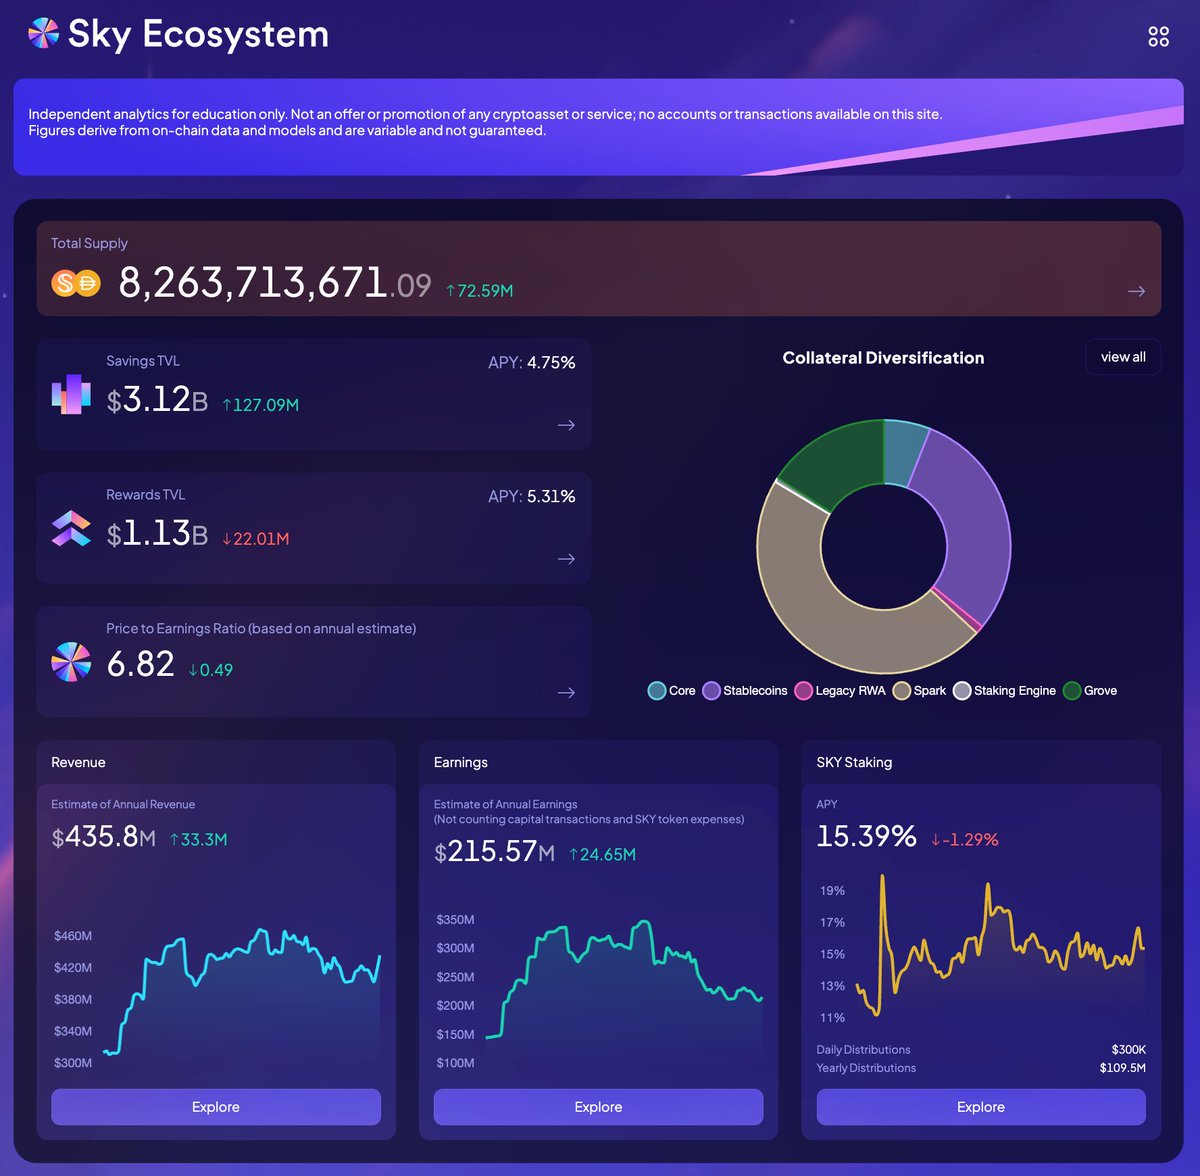The width and height of the screenshot is (1200, 1176).
Task: Click the Daily Distributions $300K value
Action: pos(1128,1050)
